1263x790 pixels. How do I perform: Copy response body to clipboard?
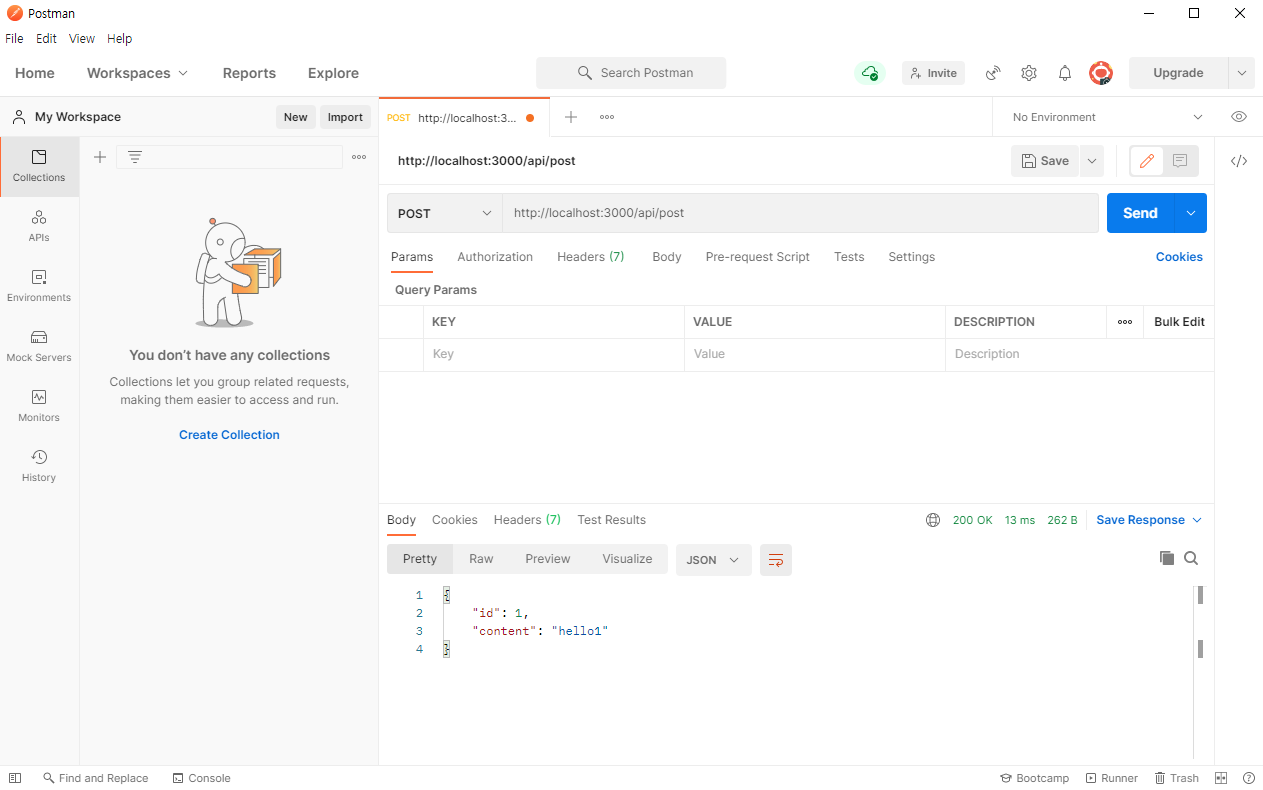pyautogui.click(x=1167, y=558)
